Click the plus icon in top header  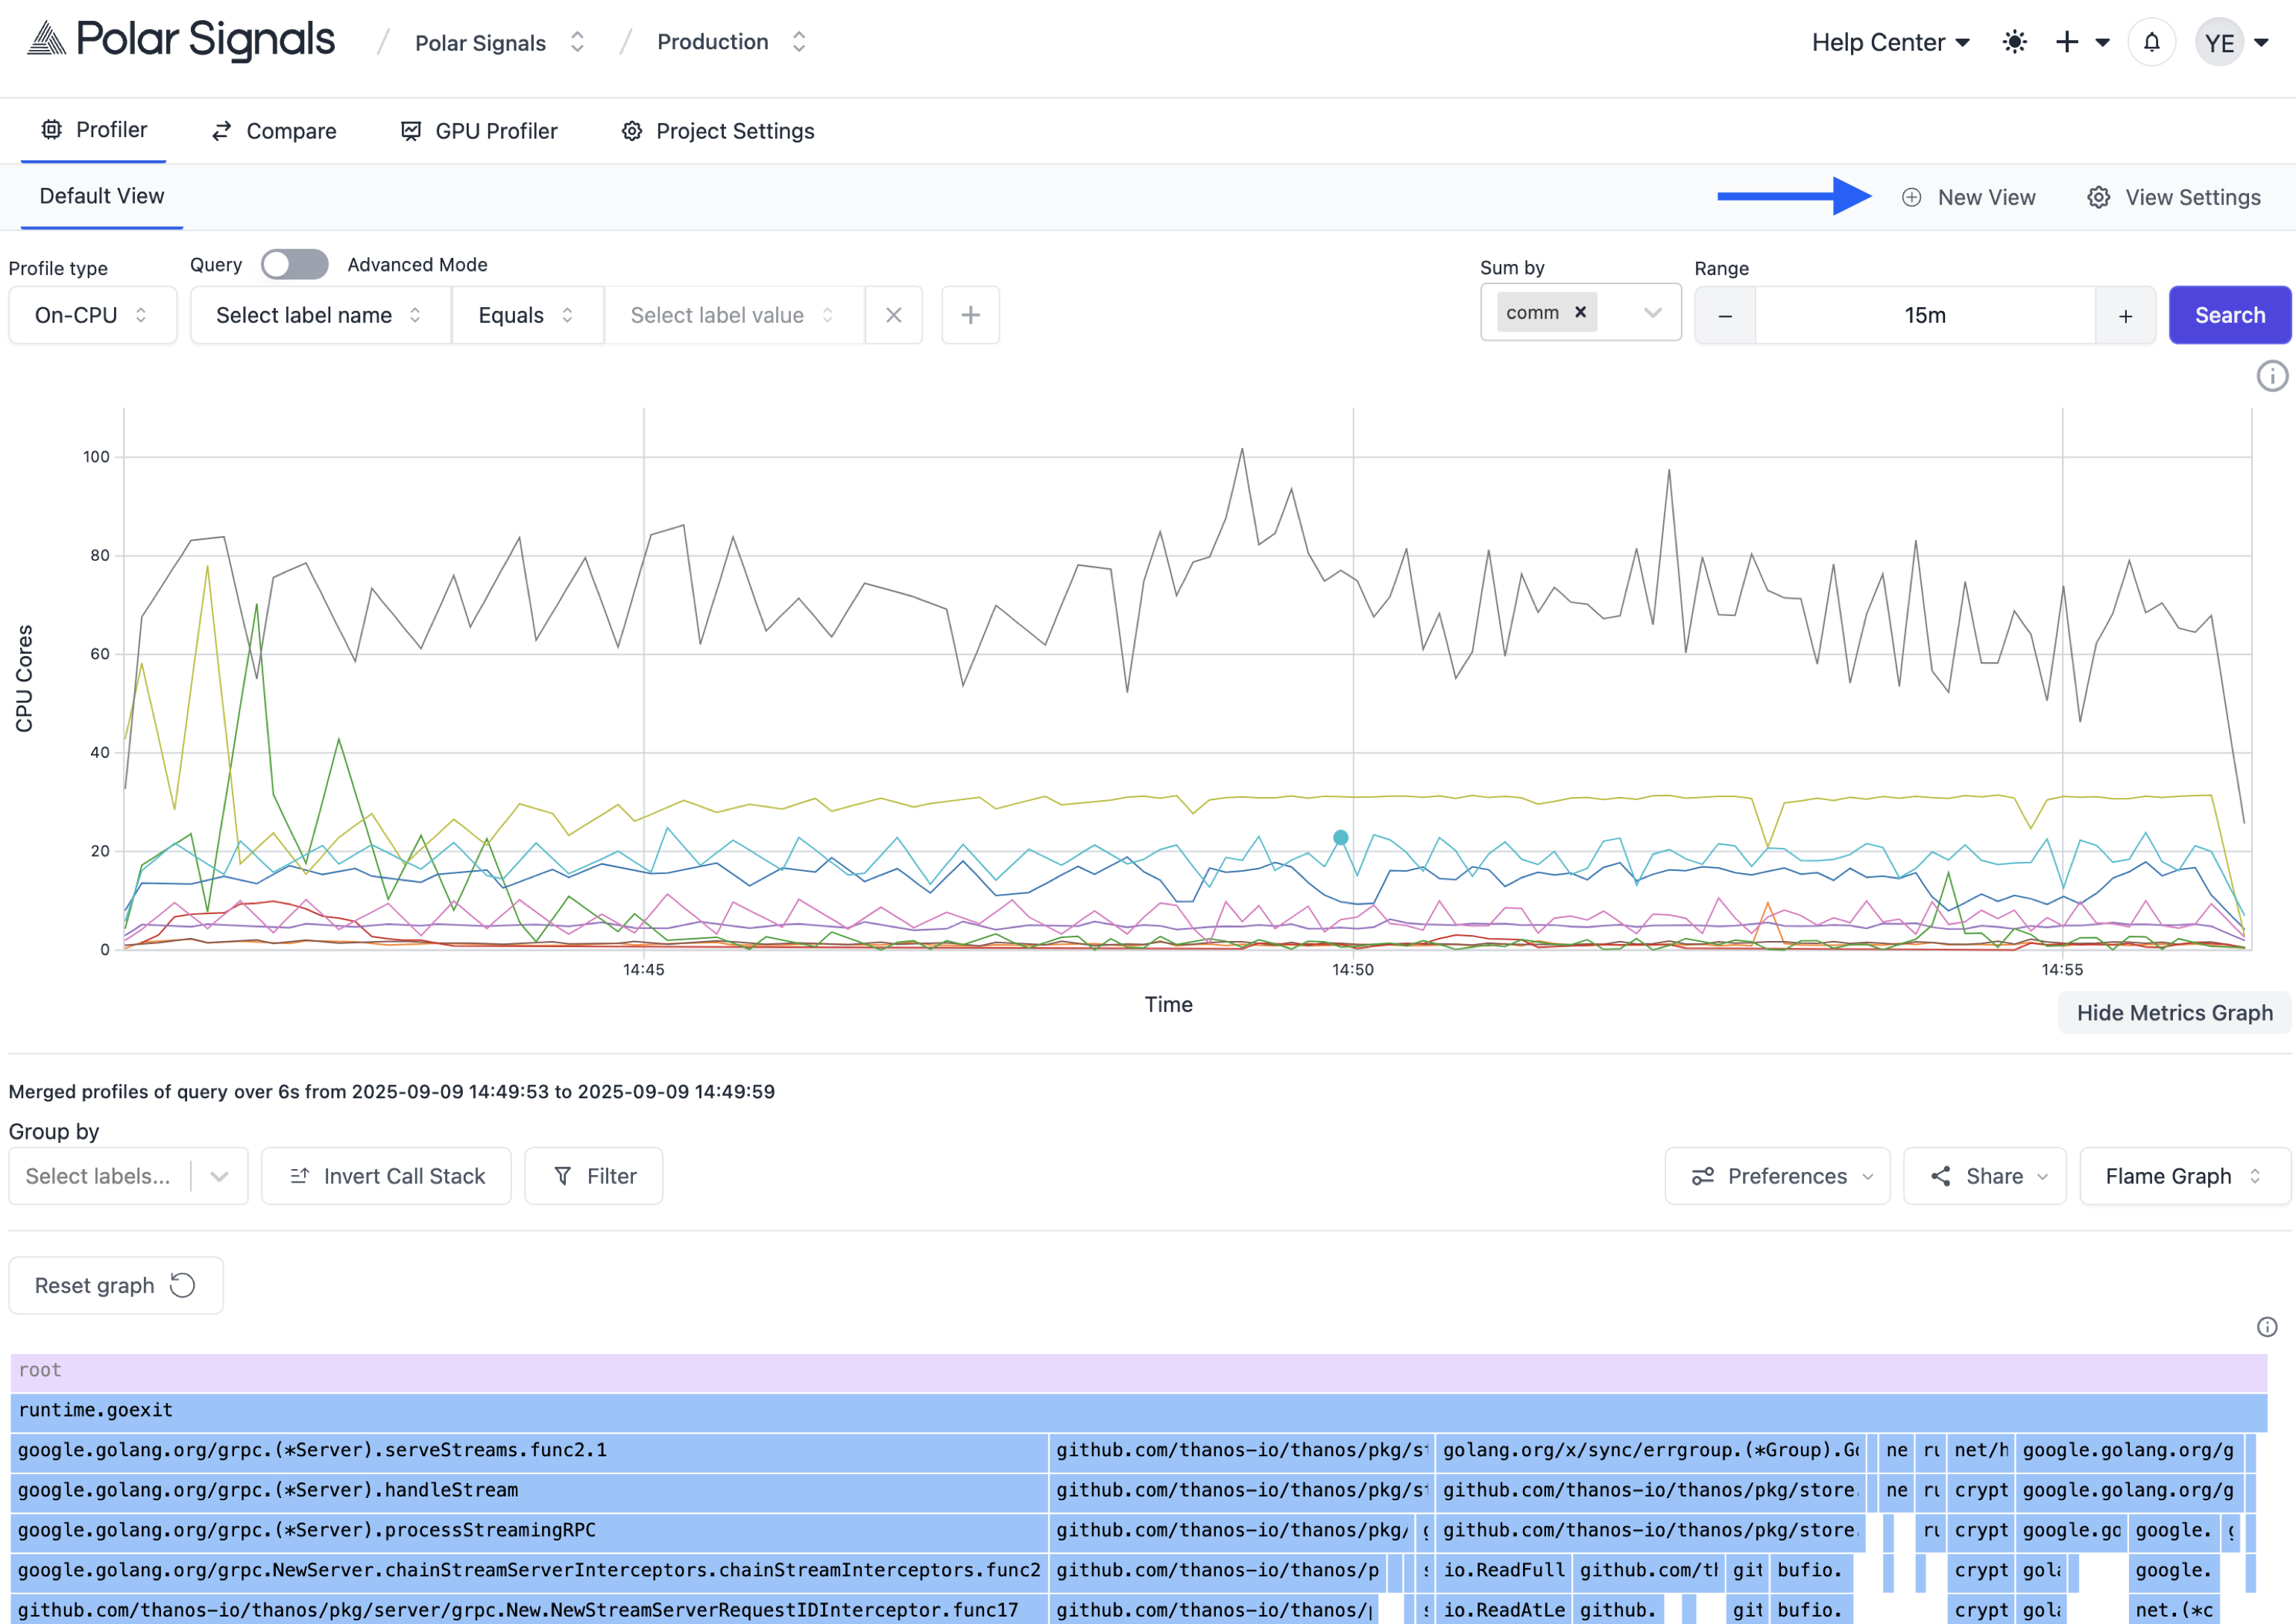[x=2067, y=42]
